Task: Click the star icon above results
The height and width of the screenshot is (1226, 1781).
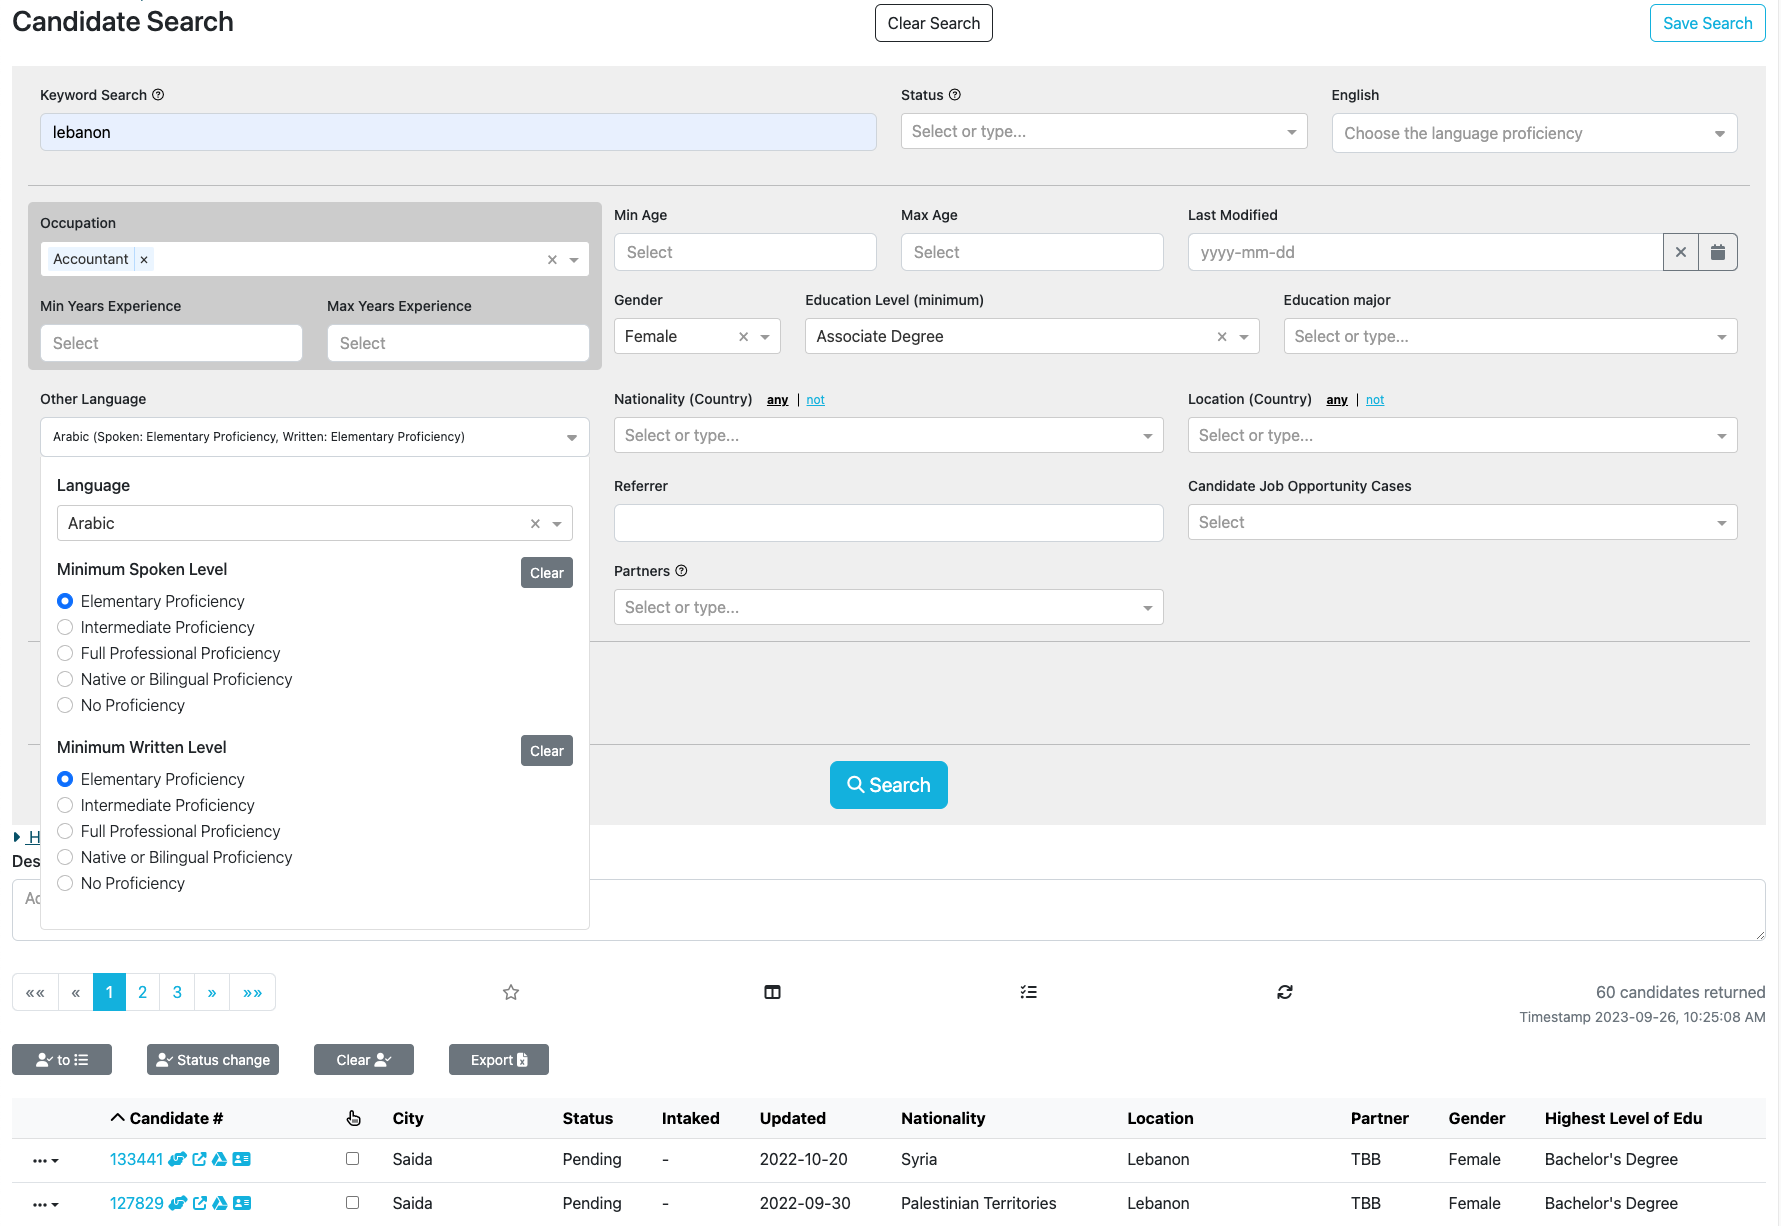Action: tap(511, 992)
